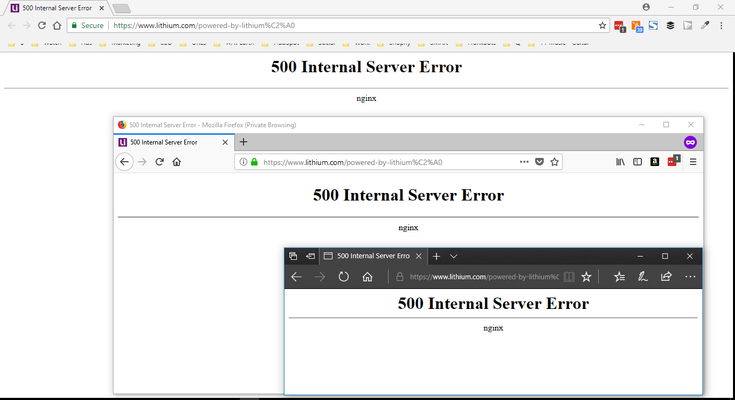Open the eyedropper color picker extension in Chrome
Screen dimensions: 735x400
(705, 25)
